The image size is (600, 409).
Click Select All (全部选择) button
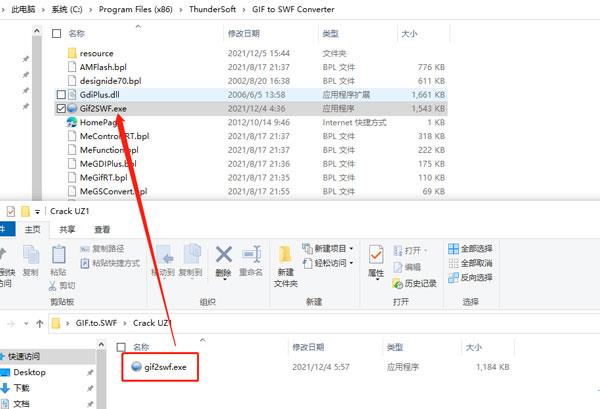point(475,248)
